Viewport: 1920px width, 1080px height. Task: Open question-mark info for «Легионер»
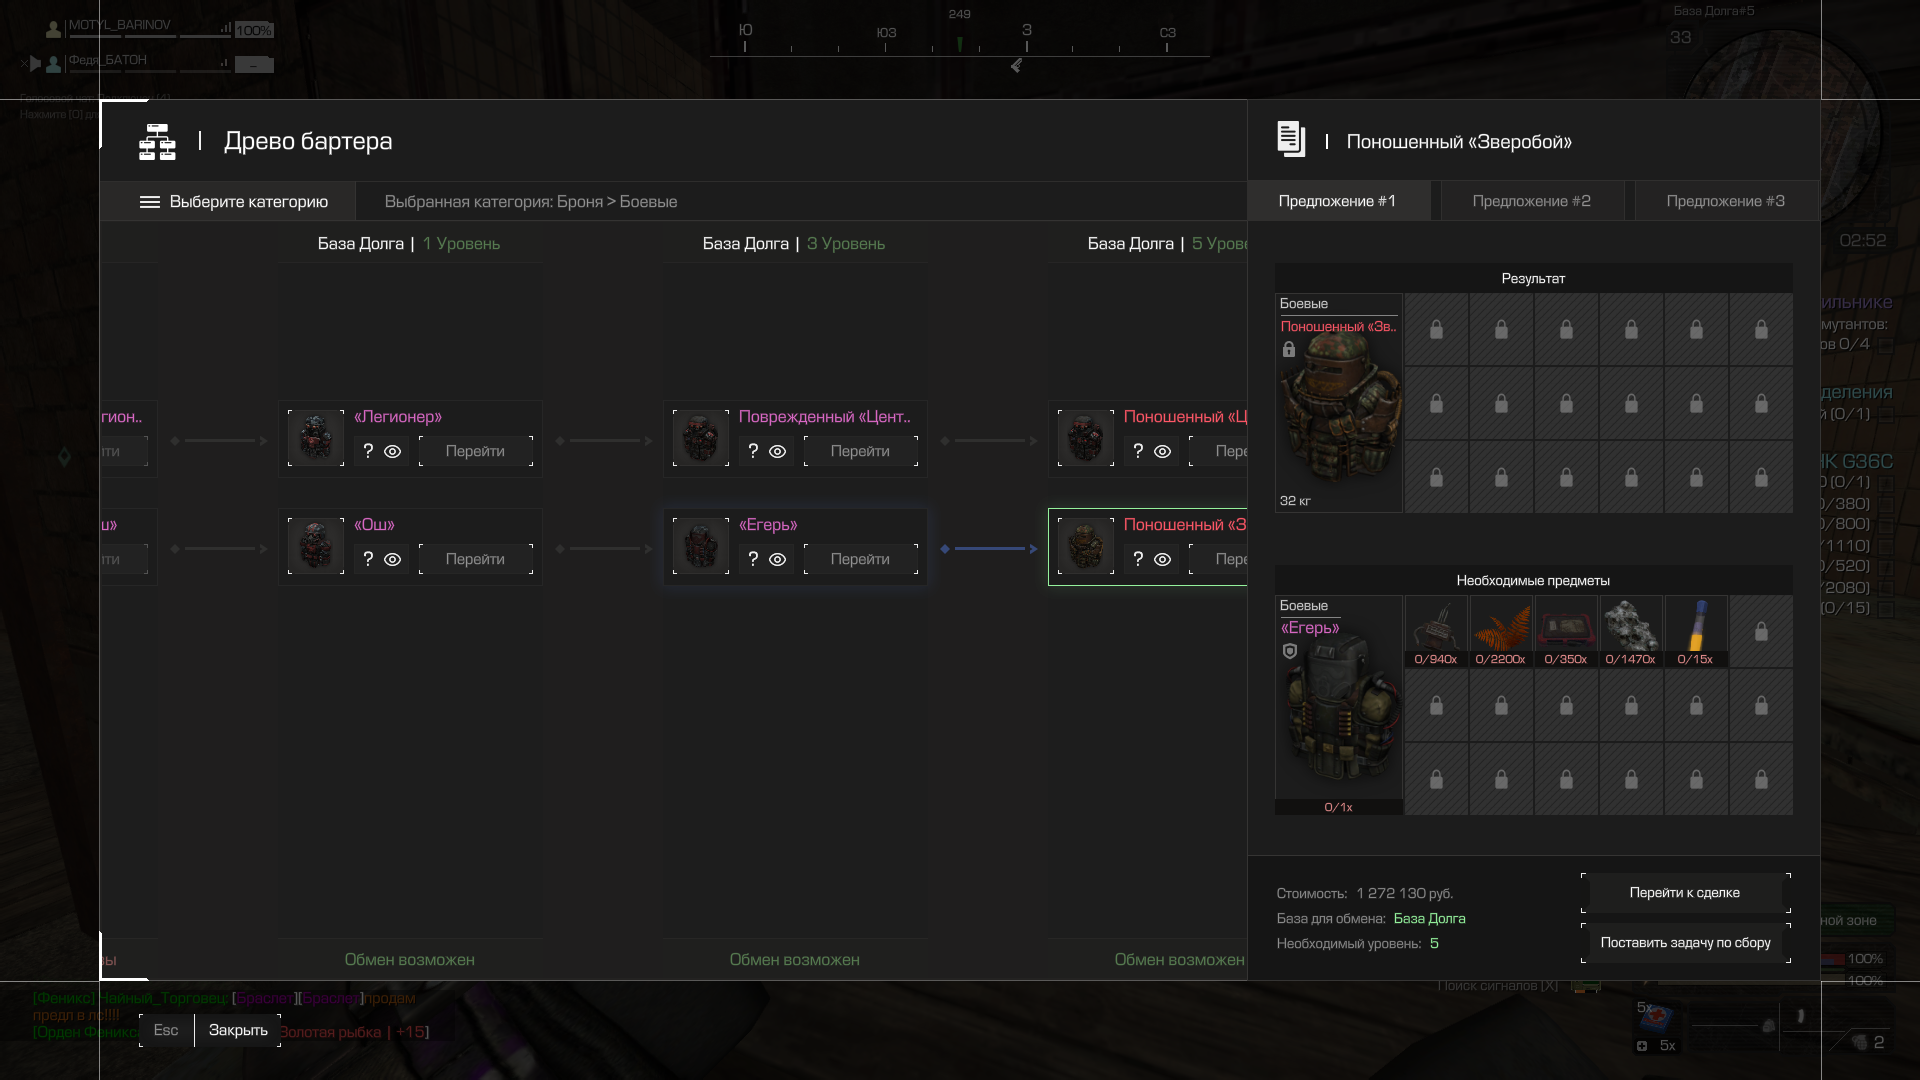tap(368, 451)
